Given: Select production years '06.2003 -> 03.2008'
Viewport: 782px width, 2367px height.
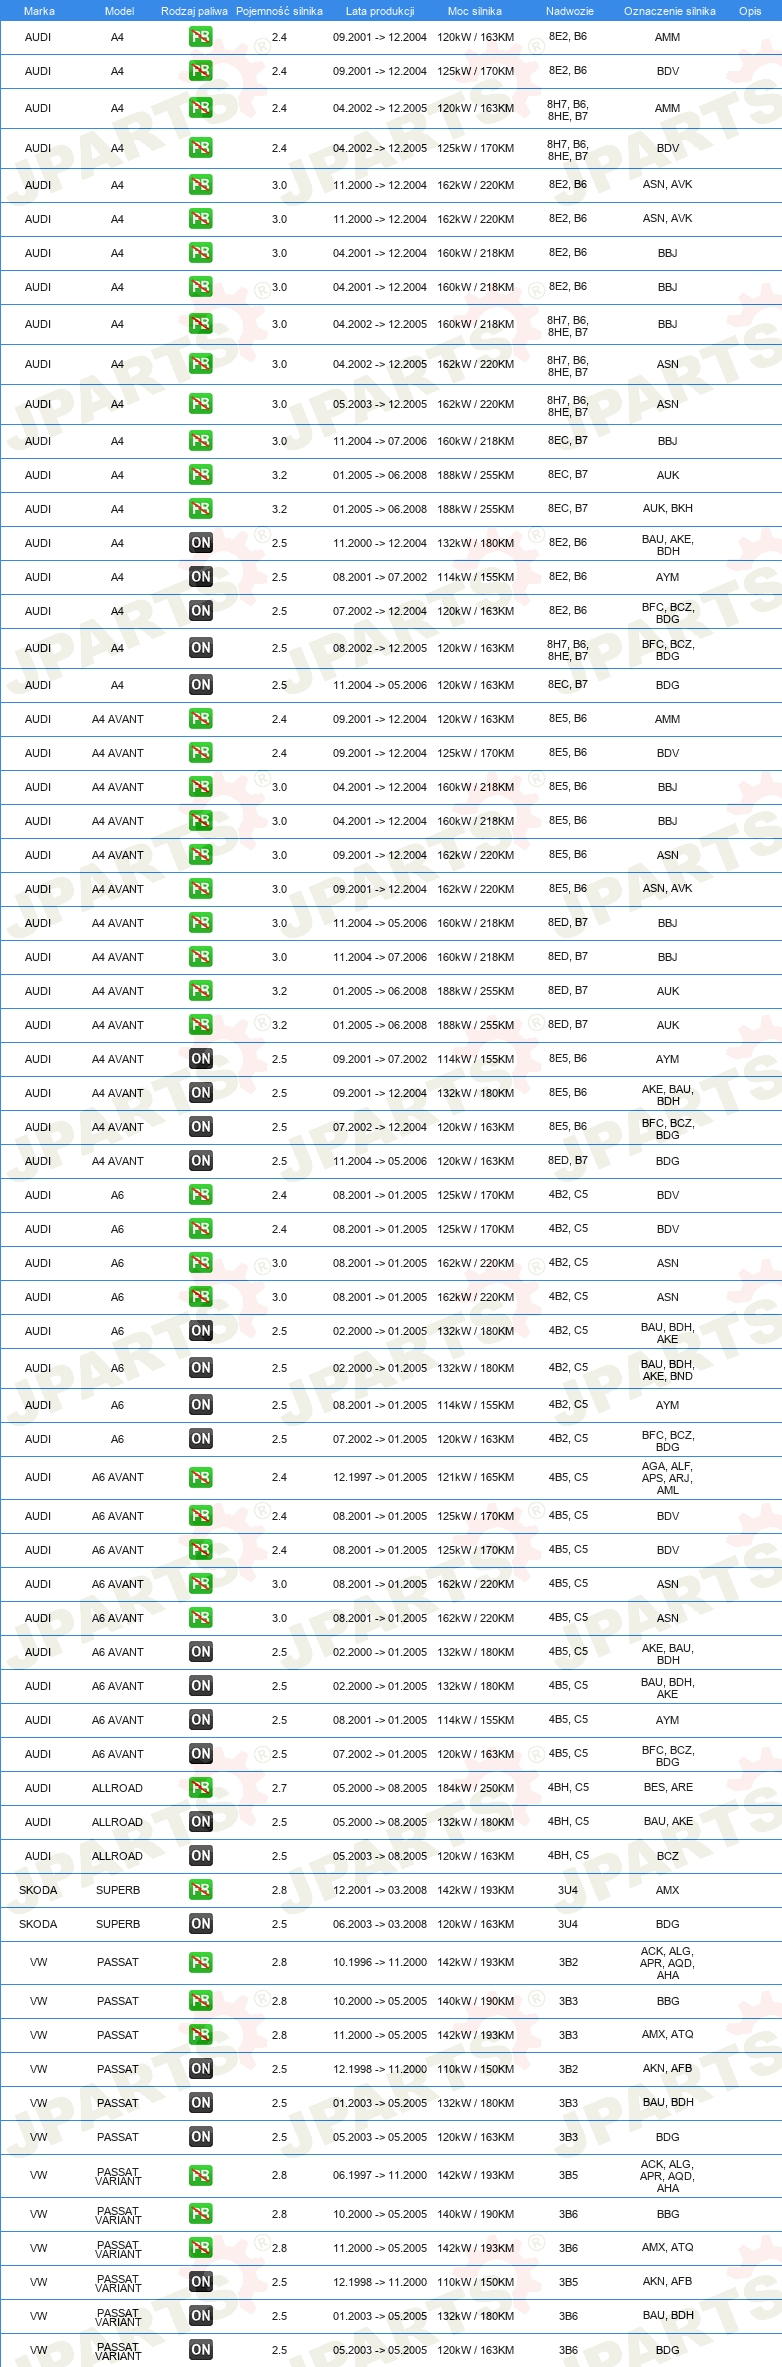Looking at the screenshot, I should coord(380,1924).
